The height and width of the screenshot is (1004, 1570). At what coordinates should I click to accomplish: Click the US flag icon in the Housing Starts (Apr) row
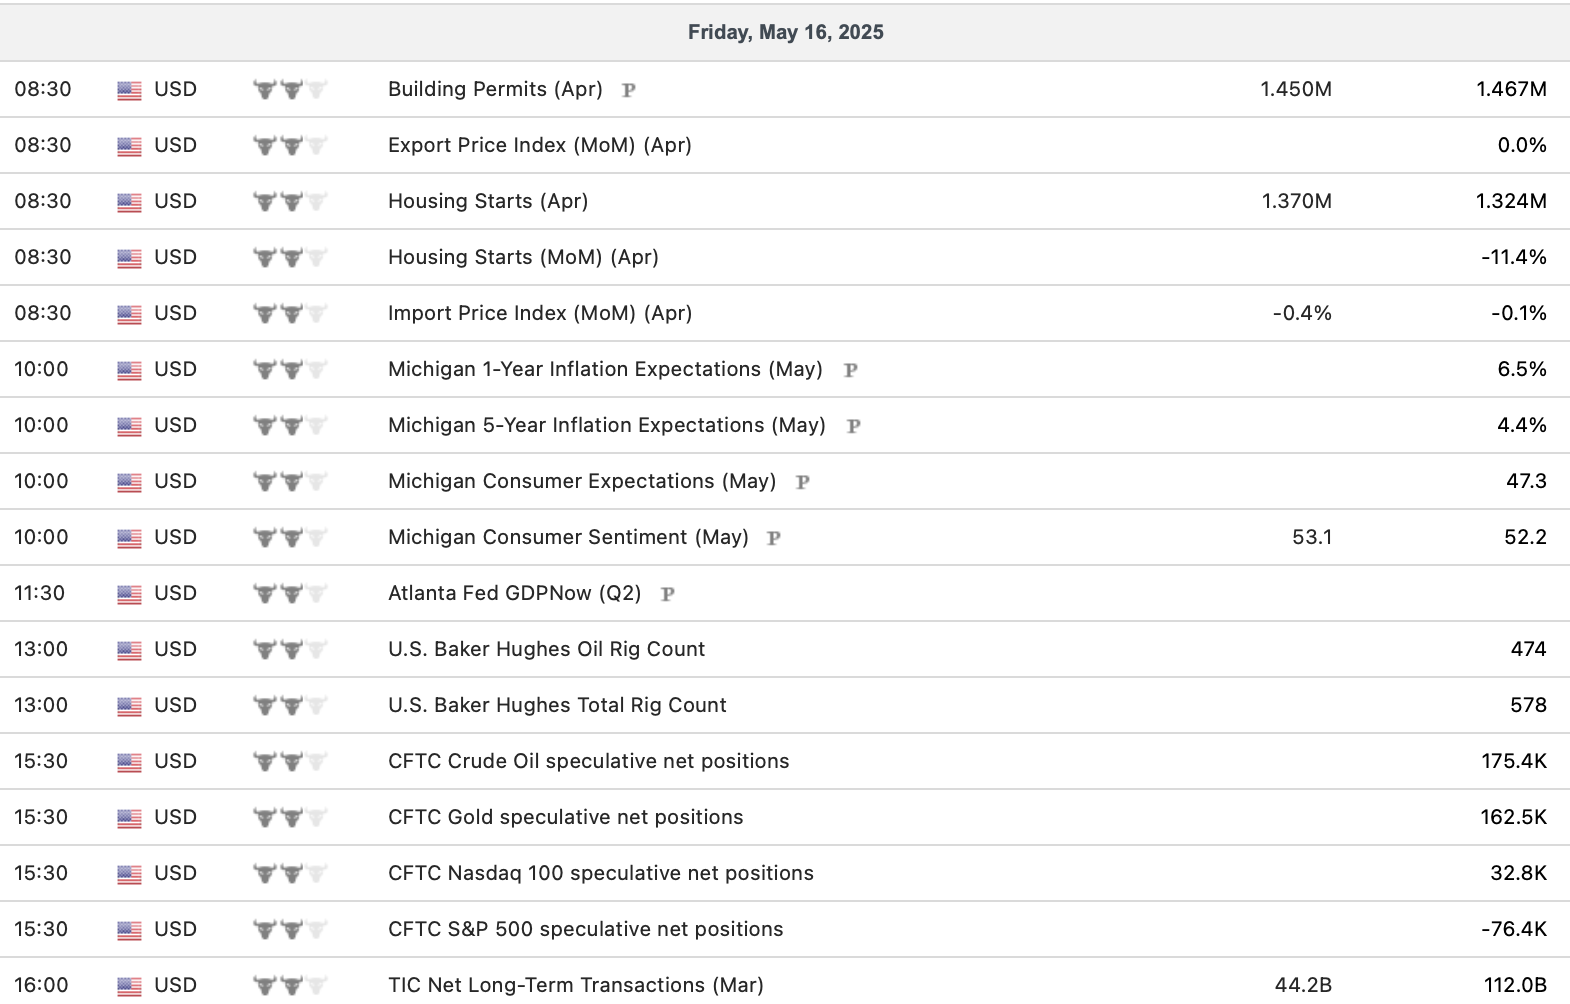129,202
